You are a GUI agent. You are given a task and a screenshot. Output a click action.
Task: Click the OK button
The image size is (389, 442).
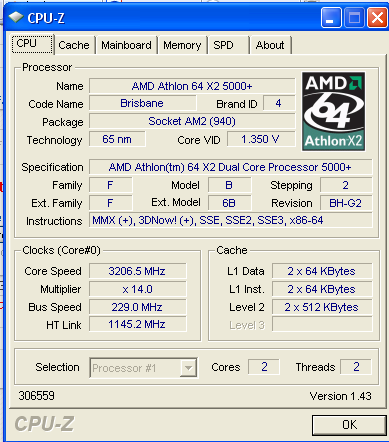click(349, 425)
